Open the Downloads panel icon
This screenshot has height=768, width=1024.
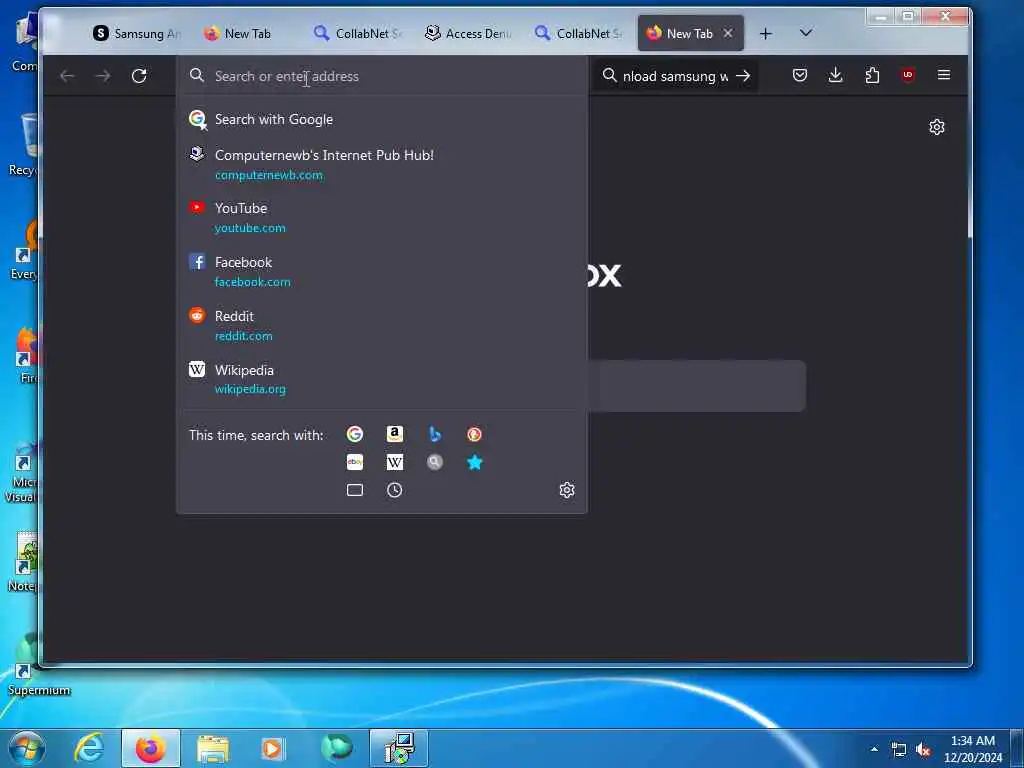point(835,75)
